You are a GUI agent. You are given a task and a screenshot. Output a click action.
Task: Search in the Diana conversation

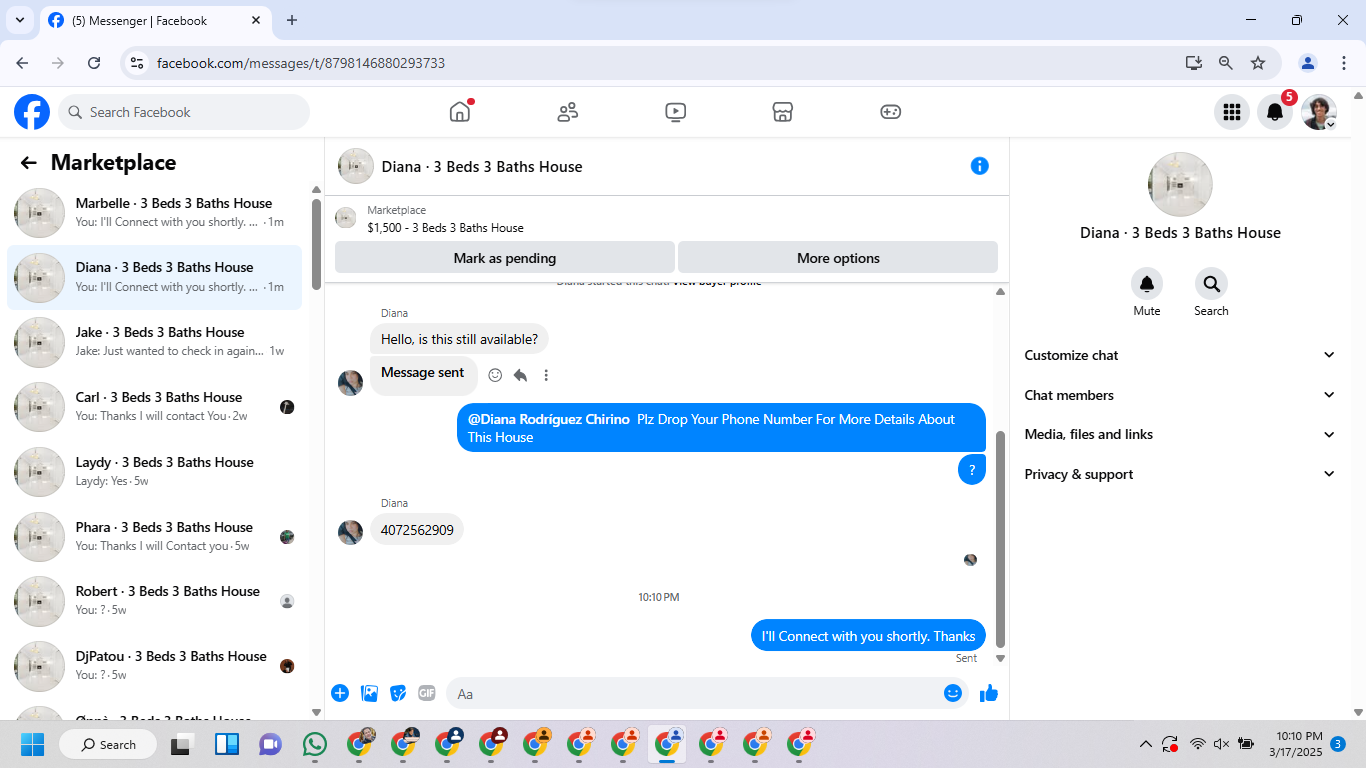1211,285
